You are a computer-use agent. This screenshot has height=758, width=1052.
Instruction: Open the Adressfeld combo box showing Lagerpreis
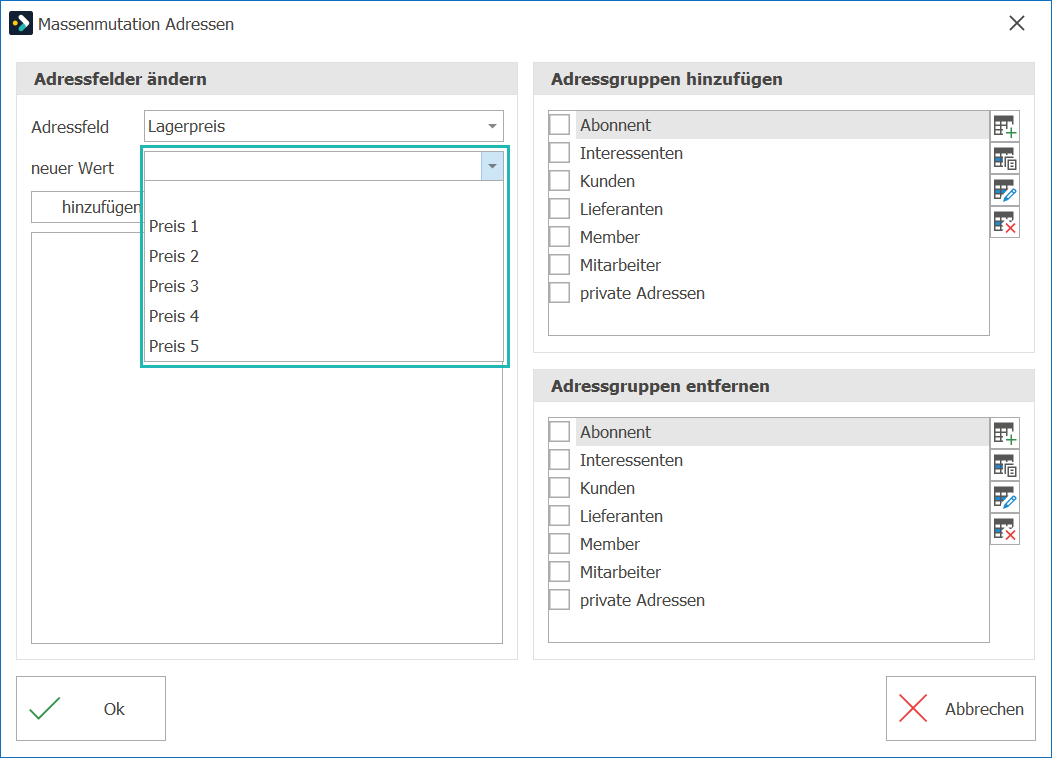[x=323, y=126]
